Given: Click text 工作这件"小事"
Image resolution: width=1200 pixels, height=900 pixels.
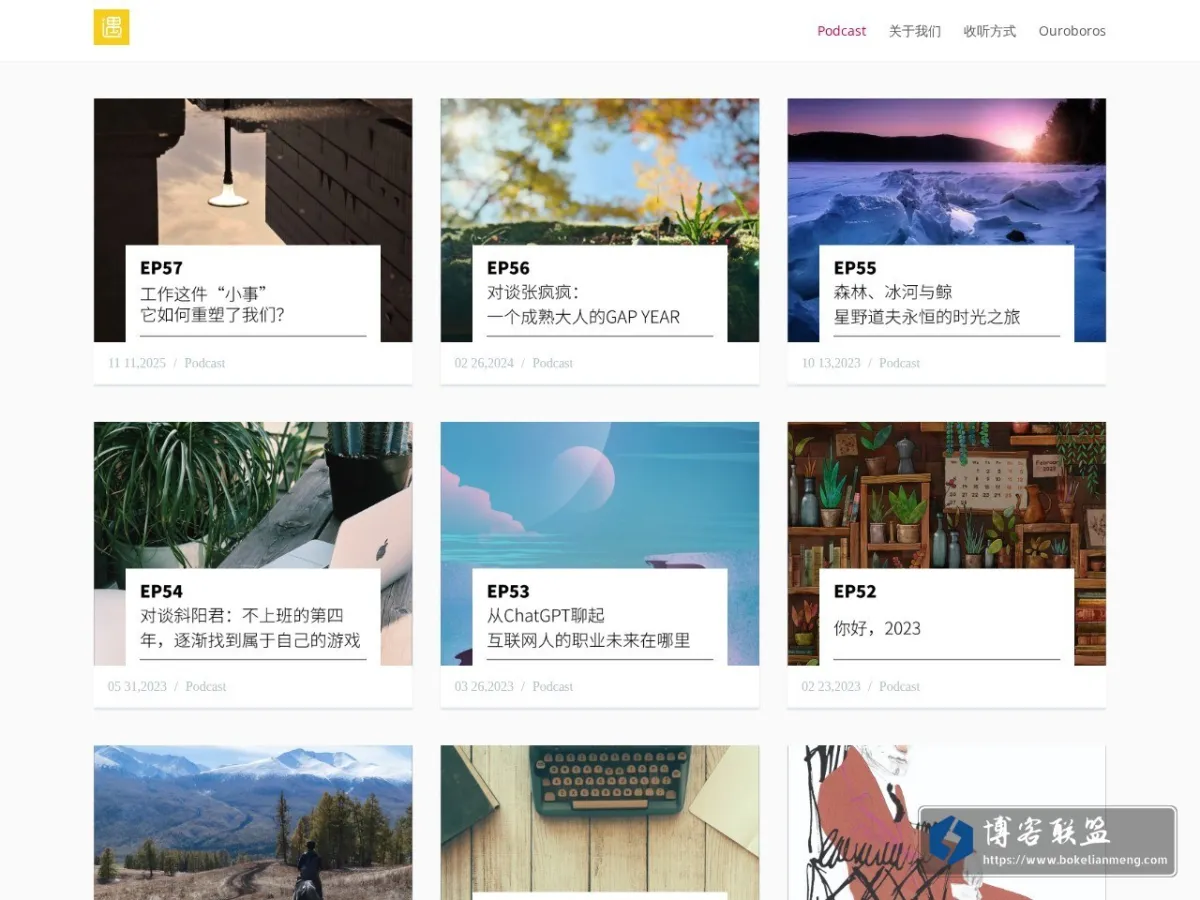Looking at the screenshot, I should pos(203,293).
